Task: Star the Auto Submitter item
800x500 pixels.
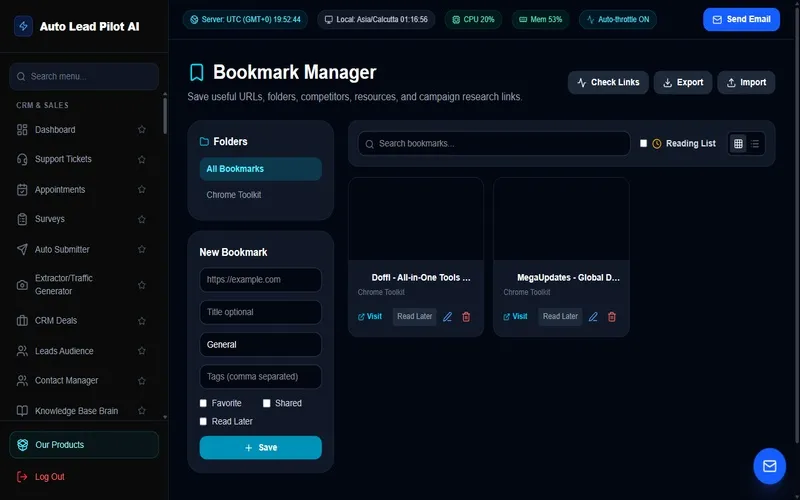Action: click(142, 249)
